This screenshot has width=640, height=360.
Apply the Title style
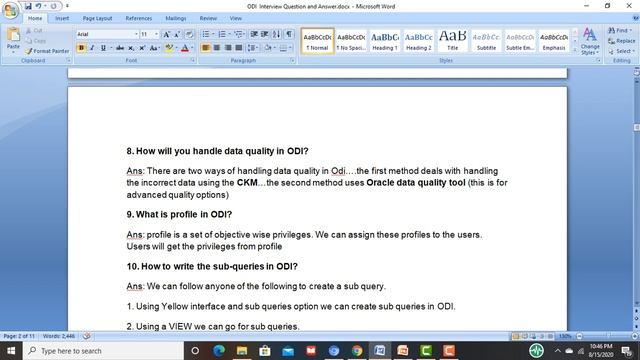452,41
